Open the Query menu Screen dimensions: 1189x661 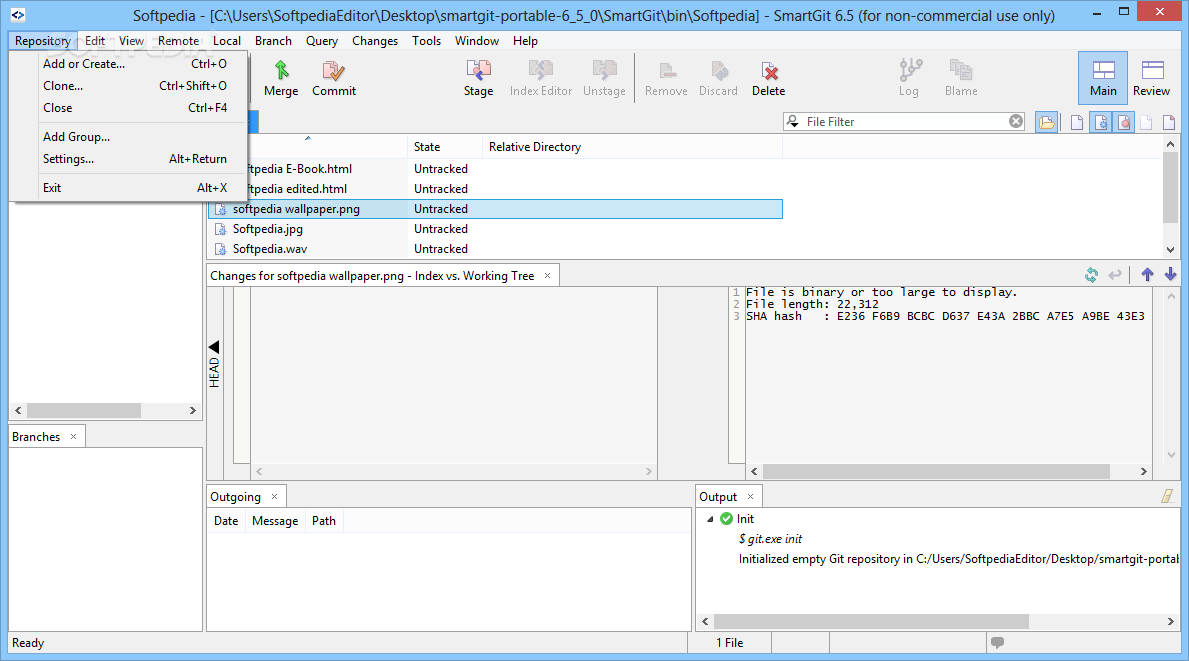point(322,41)
